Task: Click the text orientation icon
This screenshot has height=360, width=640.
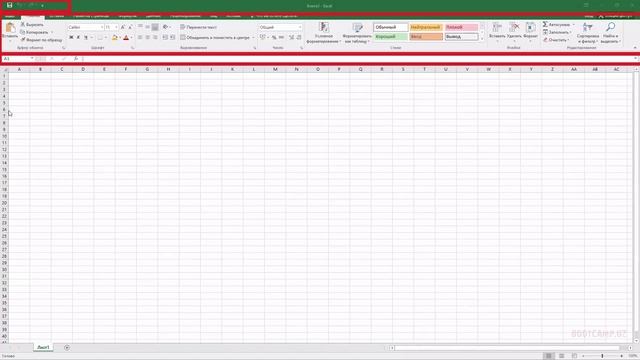Action: point(165,27)
